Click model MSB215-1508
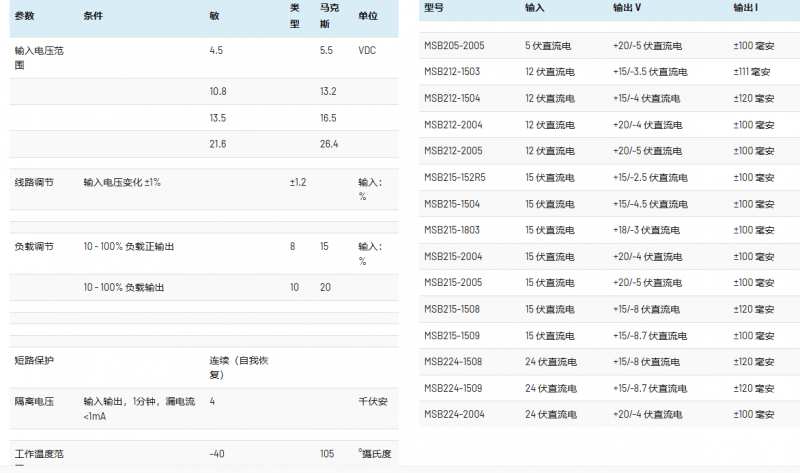Viewport: 800px width, 473px height. pyautogui.click(x=452, y=309)
